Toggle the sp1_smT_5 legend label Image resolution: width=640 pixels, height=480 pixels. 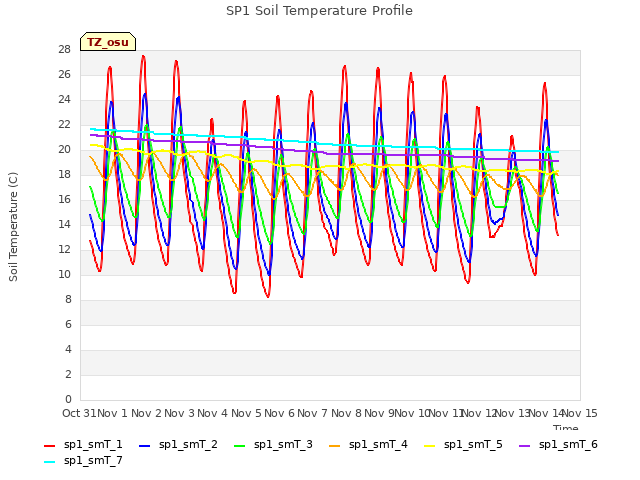coord(473,444)
